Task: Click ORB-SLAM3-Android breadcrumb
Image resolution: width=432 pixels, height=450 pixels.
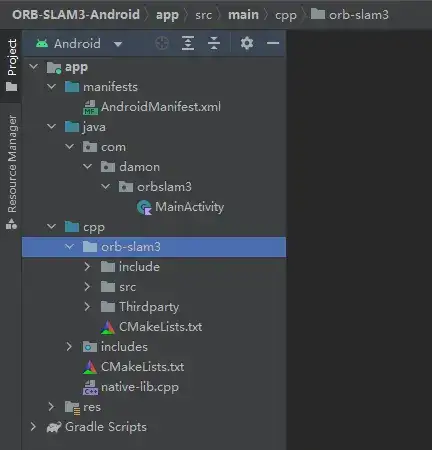Action: pyautogui.click(x=76, y=15)
